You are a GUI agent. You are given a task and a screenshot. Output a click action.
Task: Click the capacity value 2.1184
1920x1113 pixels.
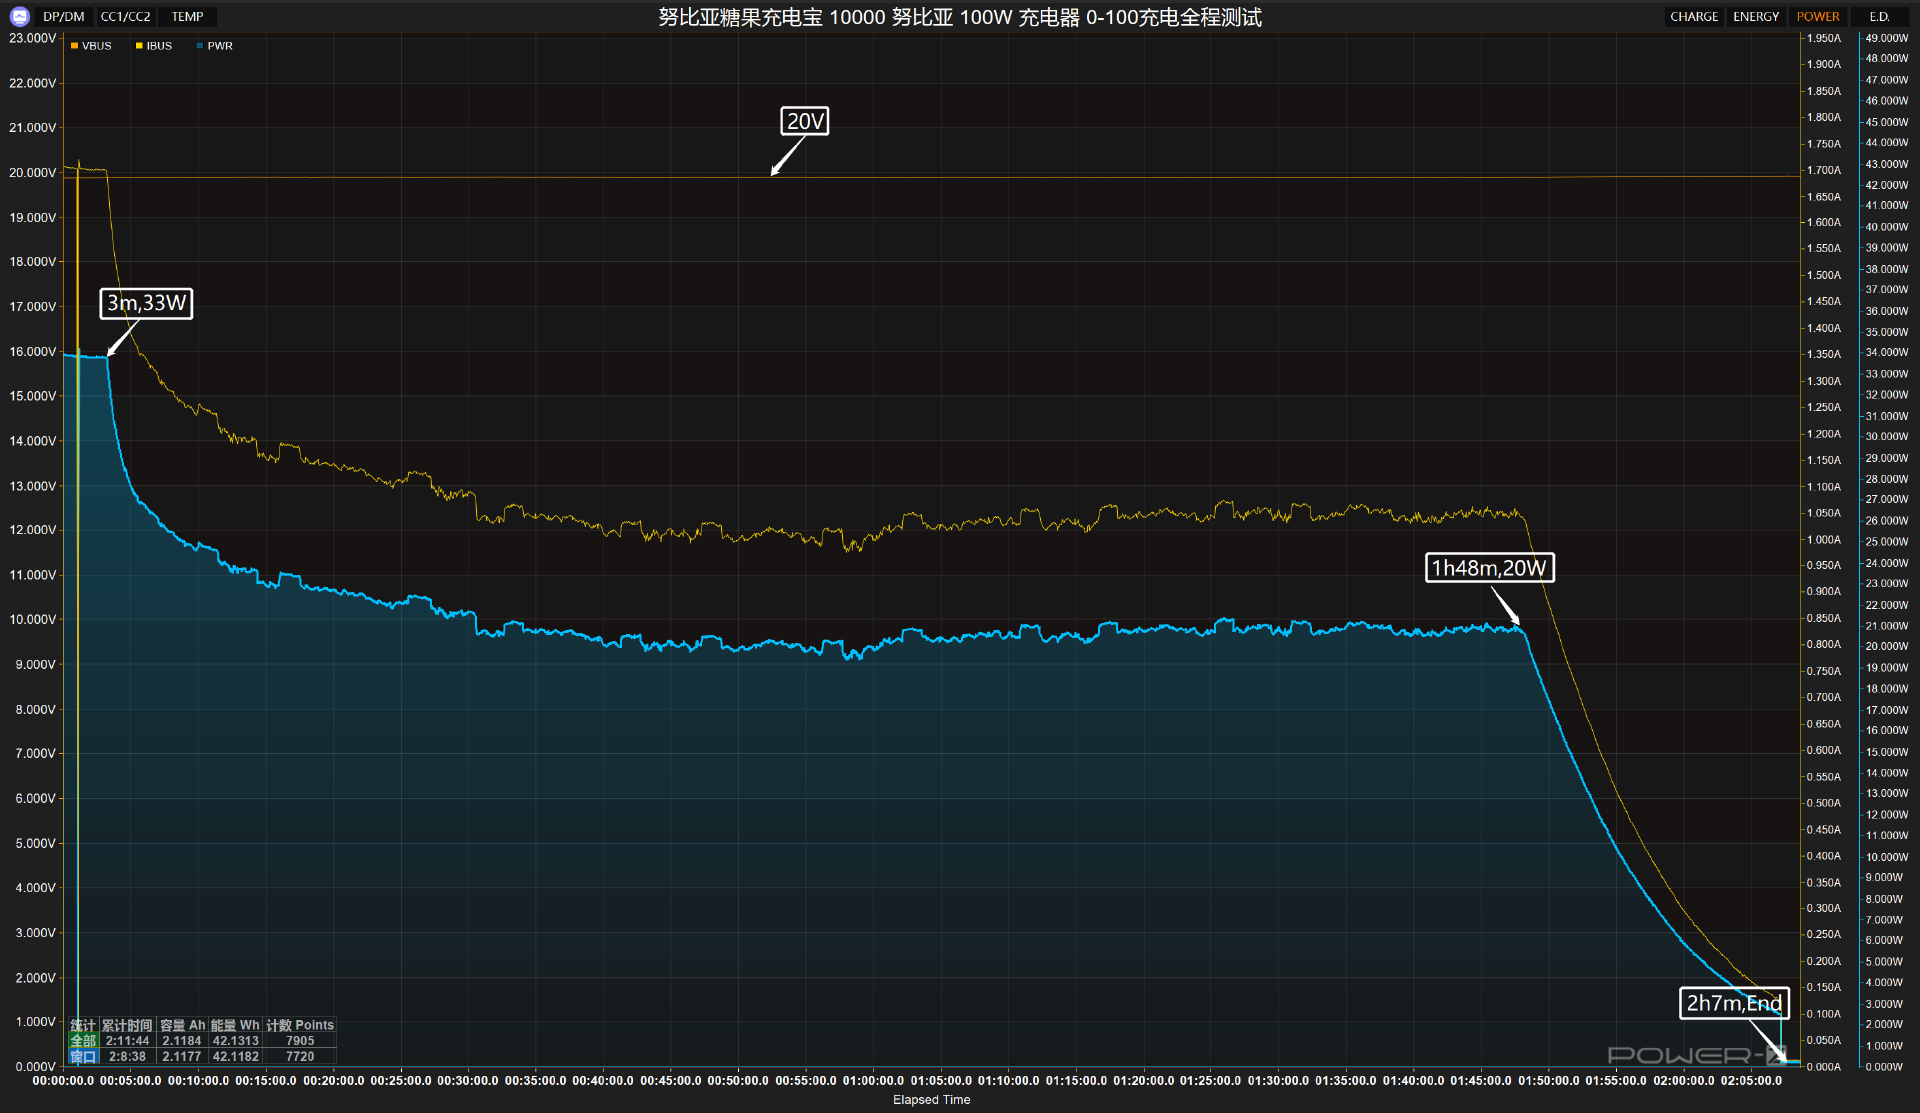pos(182,1041)
